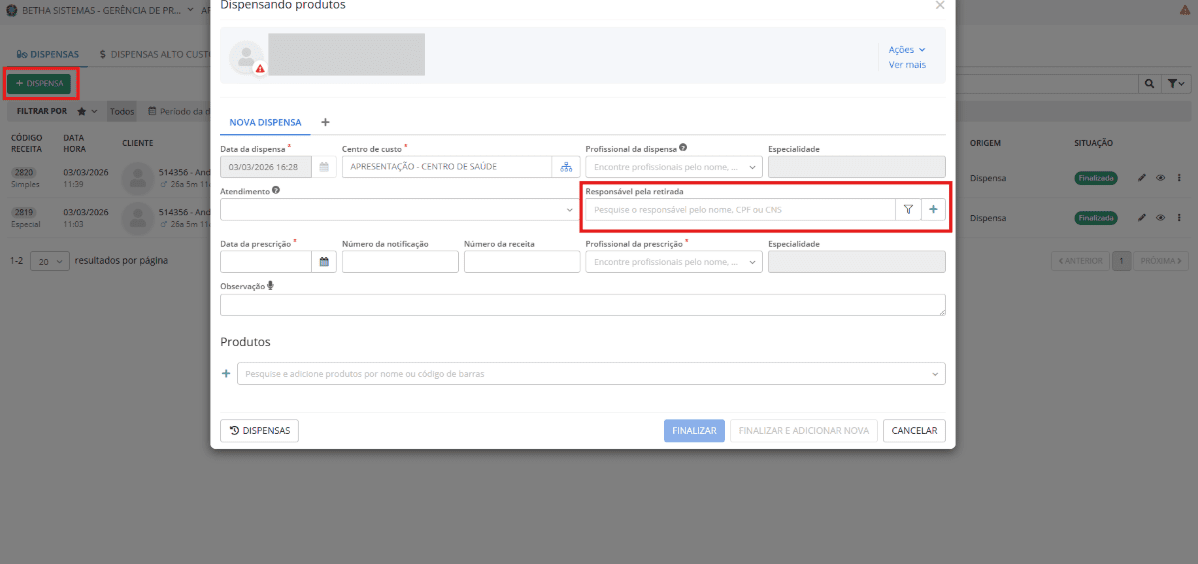Close the Dispensando produtos dialog
Screen dimensions: 1198x564
pyautogui.click(x=939, y=6)
